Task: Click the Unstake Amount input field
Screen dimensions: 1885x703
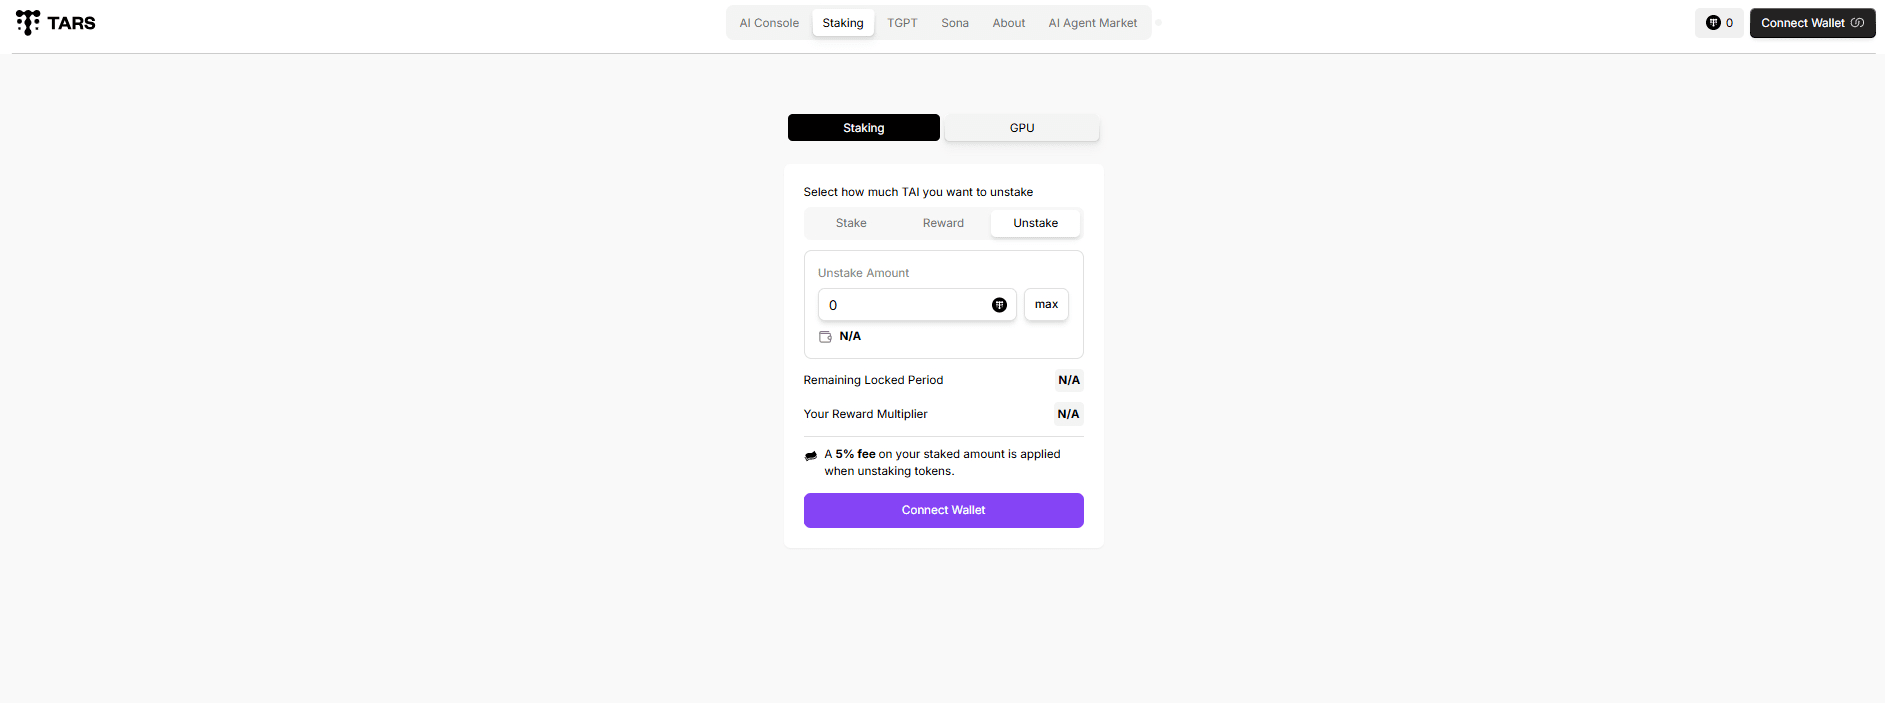Action: [x=917, y=305]
